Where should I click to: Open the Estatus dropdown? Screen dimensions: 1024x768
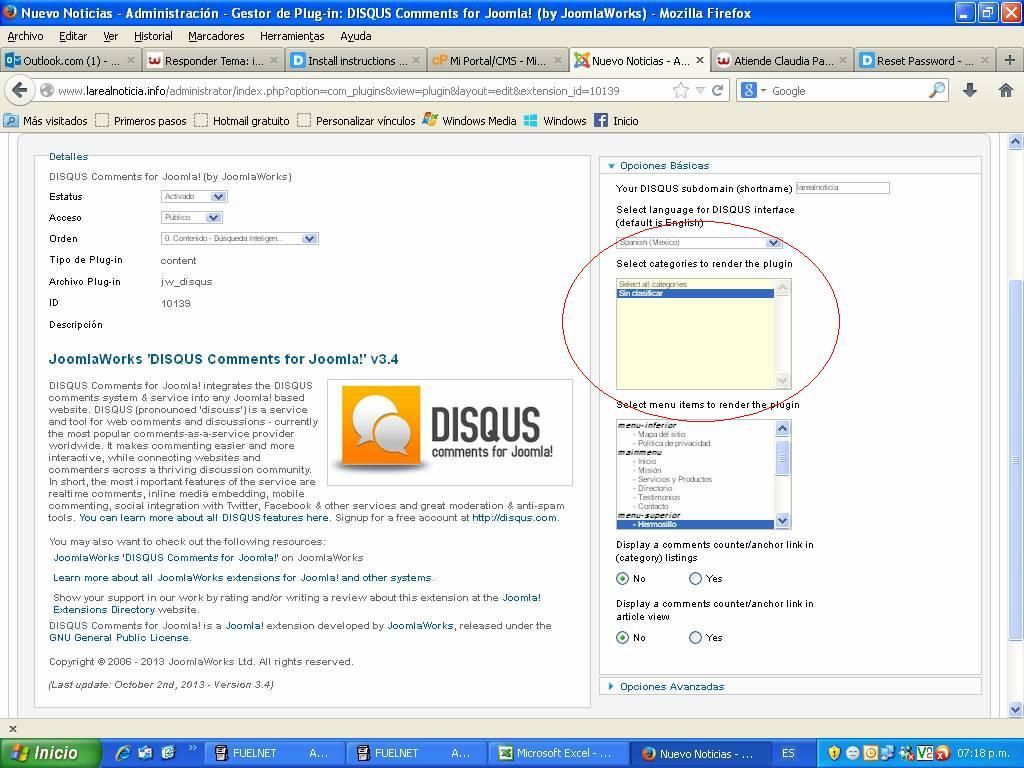(194, 196)
